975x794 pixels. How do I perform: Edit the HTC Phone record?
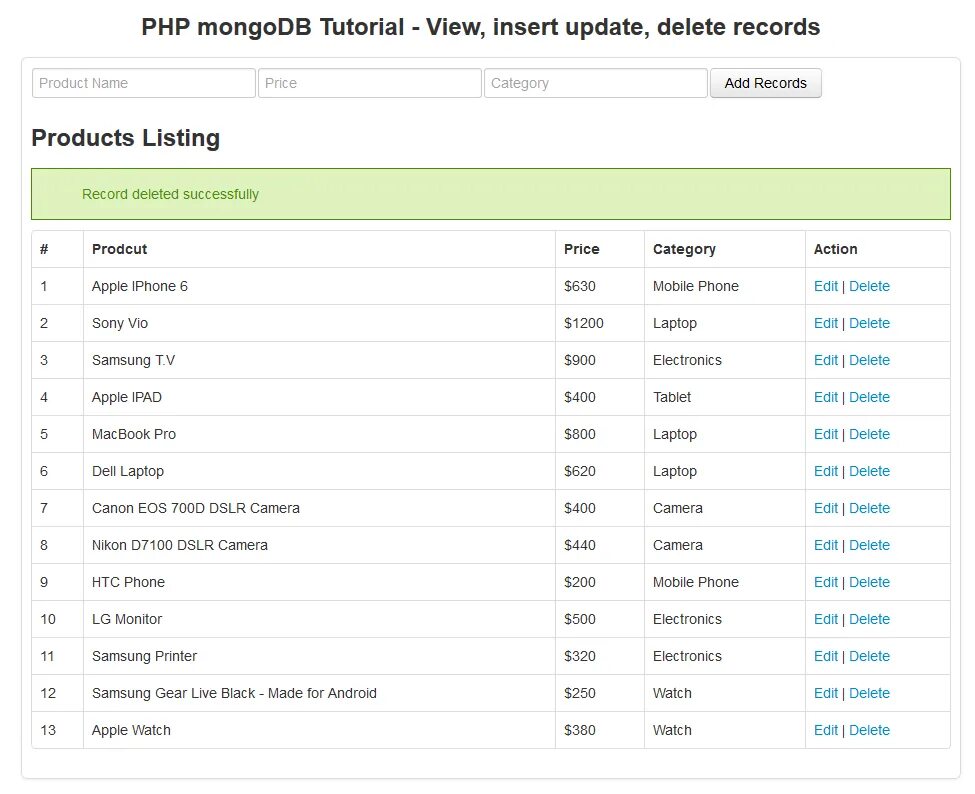(826, 582)
